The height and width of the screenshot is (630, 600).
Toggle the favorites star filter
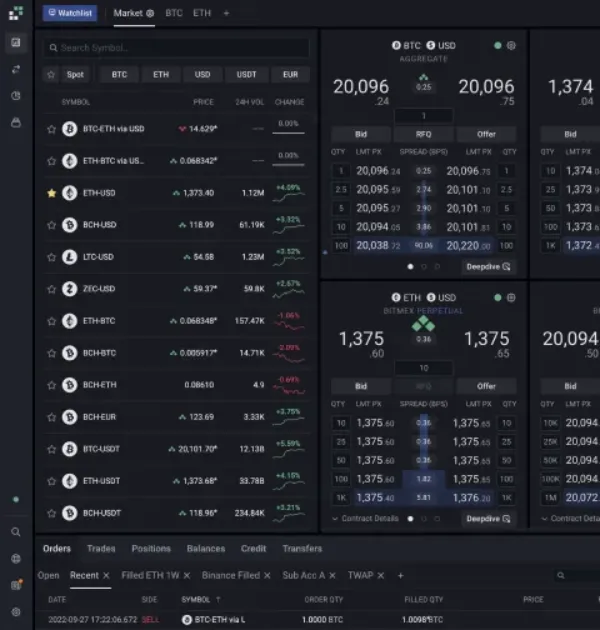(51, 74)
